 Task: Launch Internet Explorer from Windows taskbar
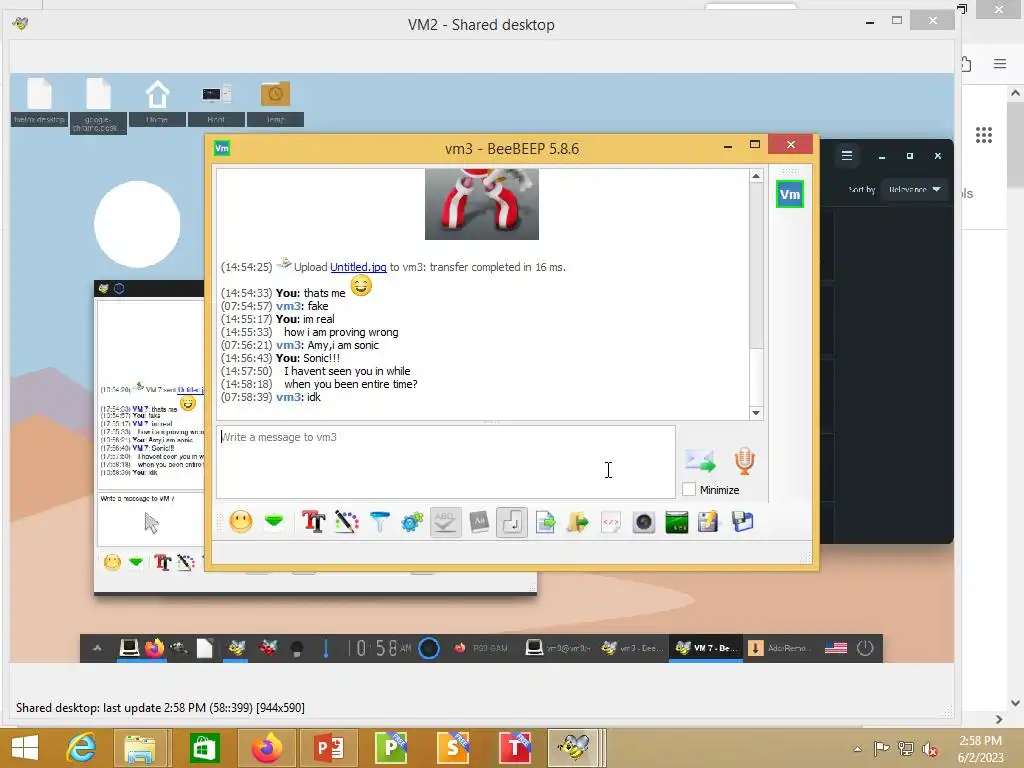coord(81,748)
